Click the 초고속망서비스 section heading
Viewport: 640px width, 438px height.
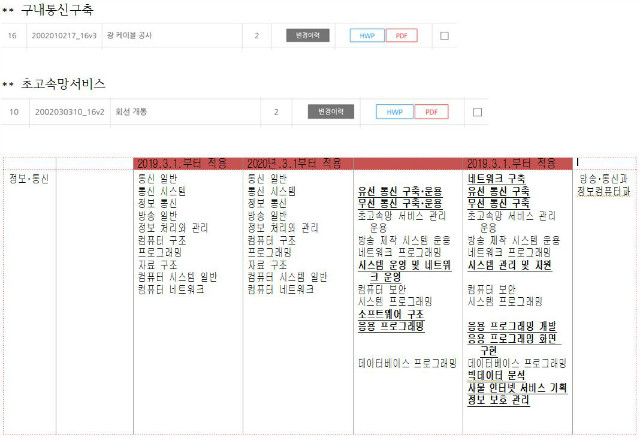(62, 84)
